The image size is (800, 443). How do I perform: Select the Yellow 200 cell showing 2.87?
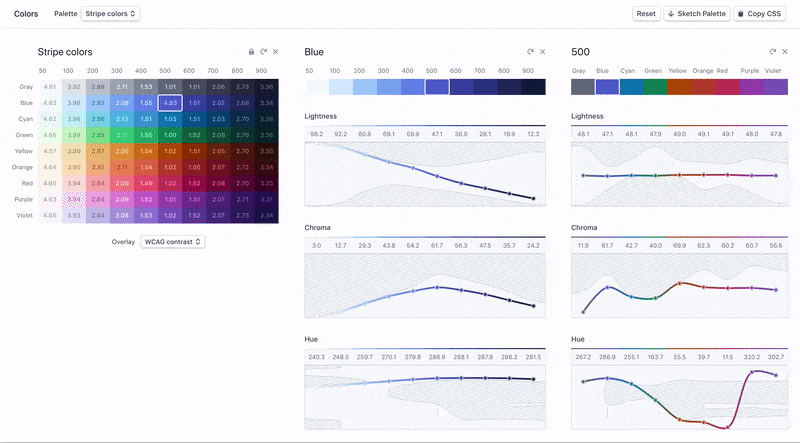click(x=98, y=151)
